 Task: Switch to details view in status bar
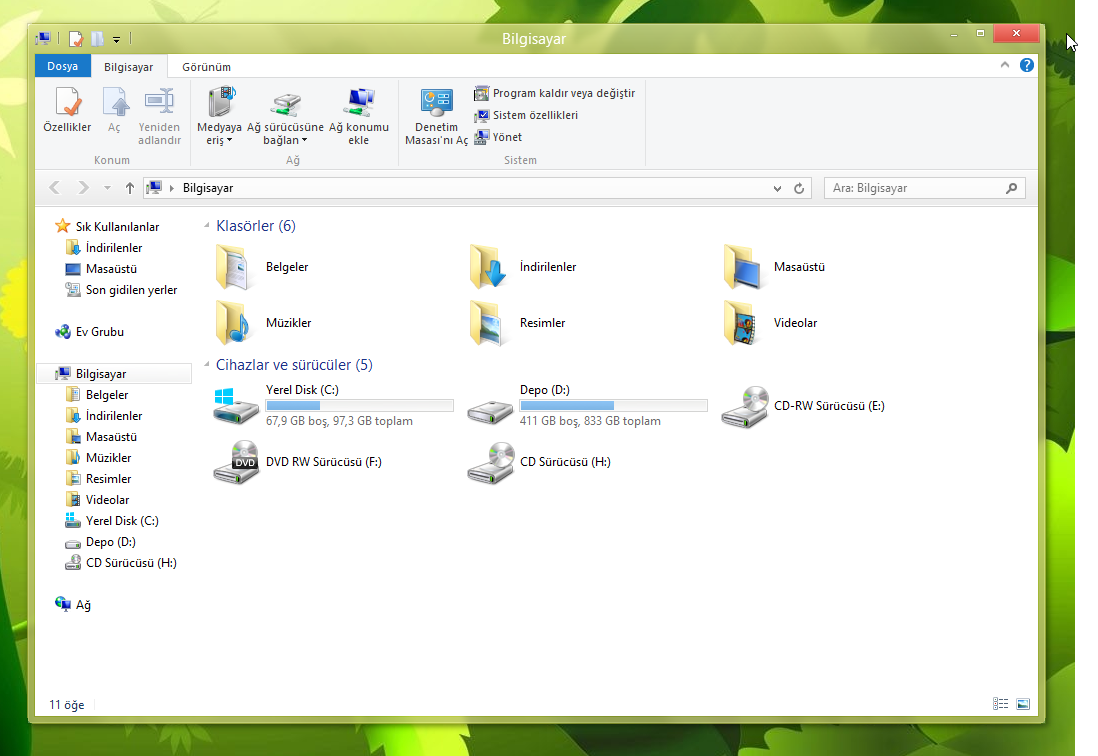click(1000, 705)
